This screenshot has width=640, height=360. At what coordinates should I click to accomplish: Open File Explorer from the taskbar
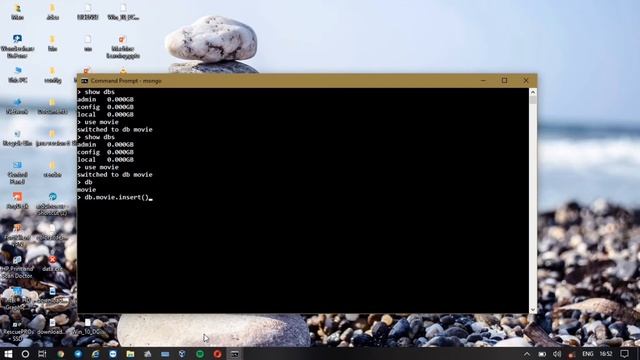[x=130, y=354]
